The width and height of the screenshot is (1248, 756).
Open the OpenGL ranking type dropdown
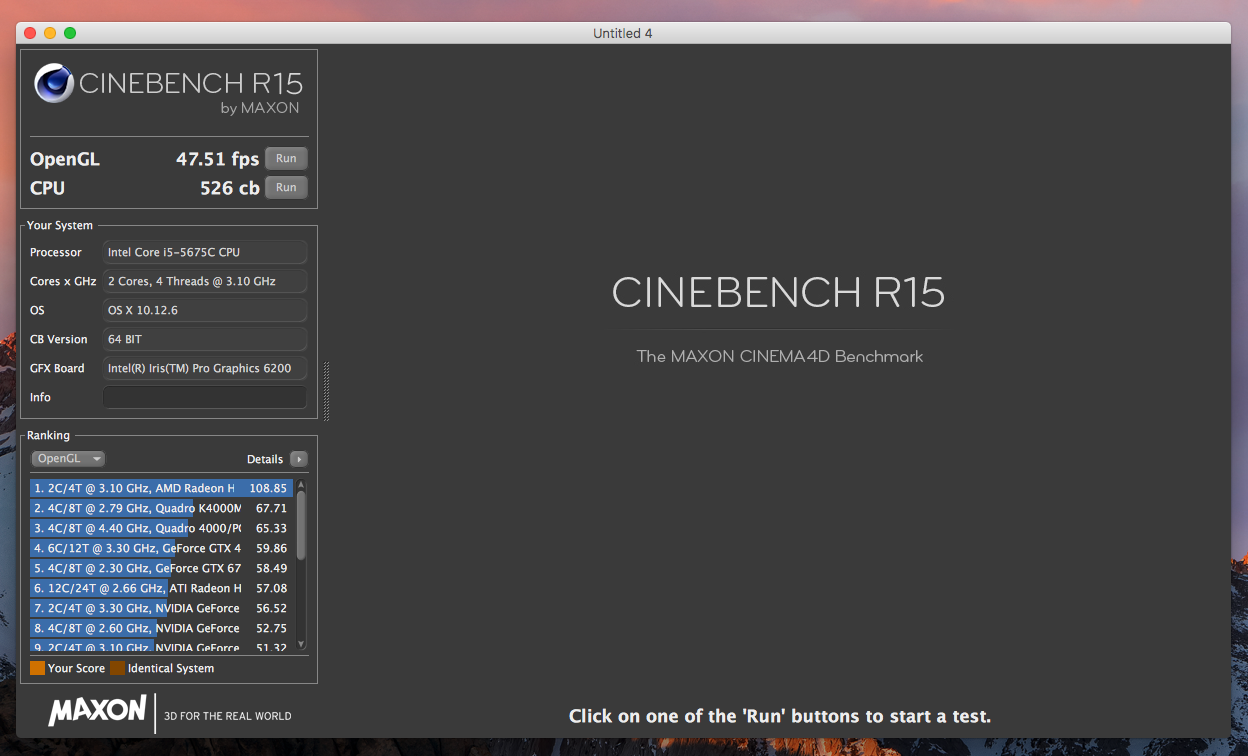[x=68, y=459]
